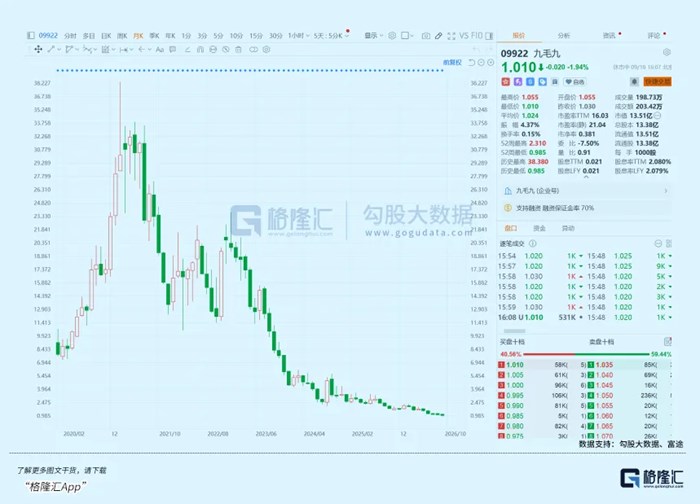
Task: Open drawing settings gear in second toolbar
Action: click(x=267, y=50)
